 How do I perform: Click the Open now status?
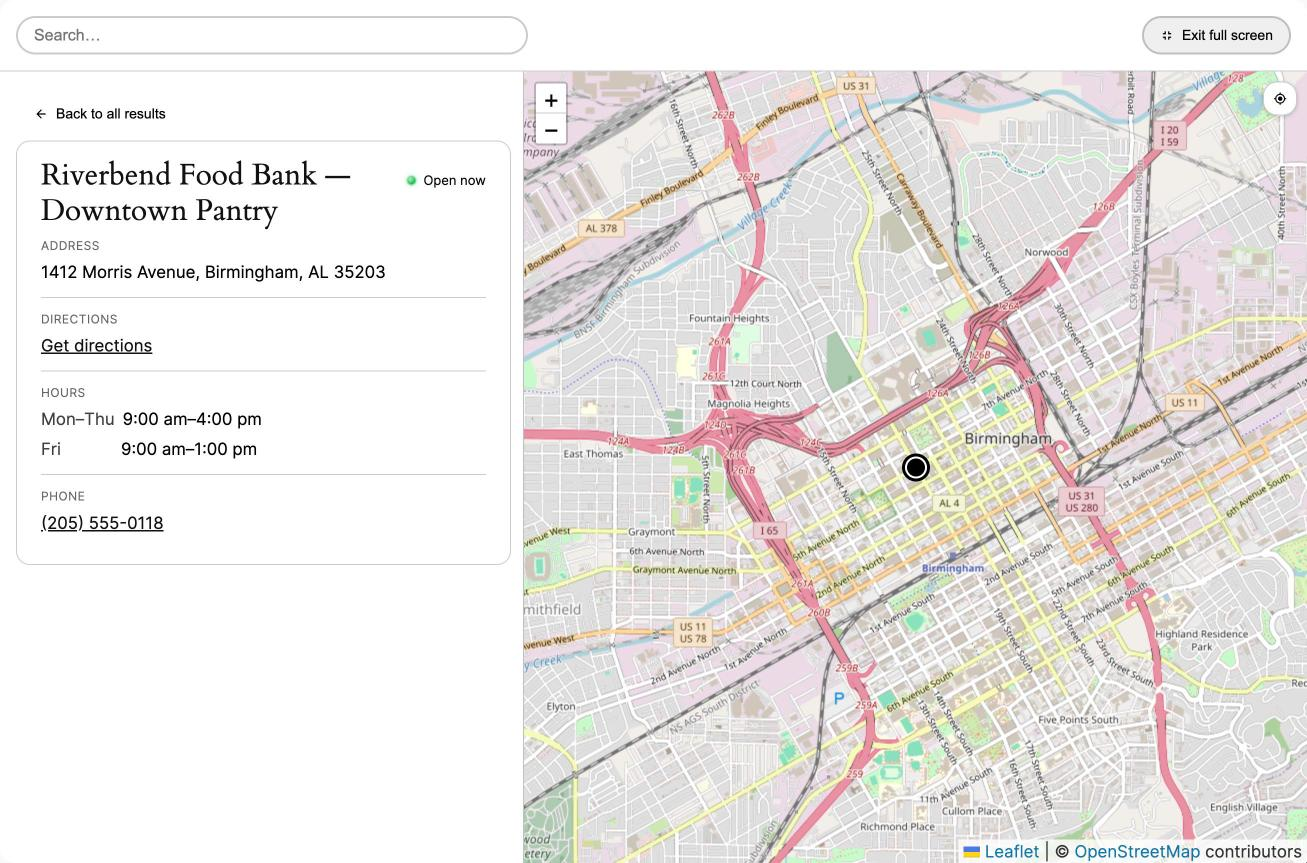[x=445, y=181]
